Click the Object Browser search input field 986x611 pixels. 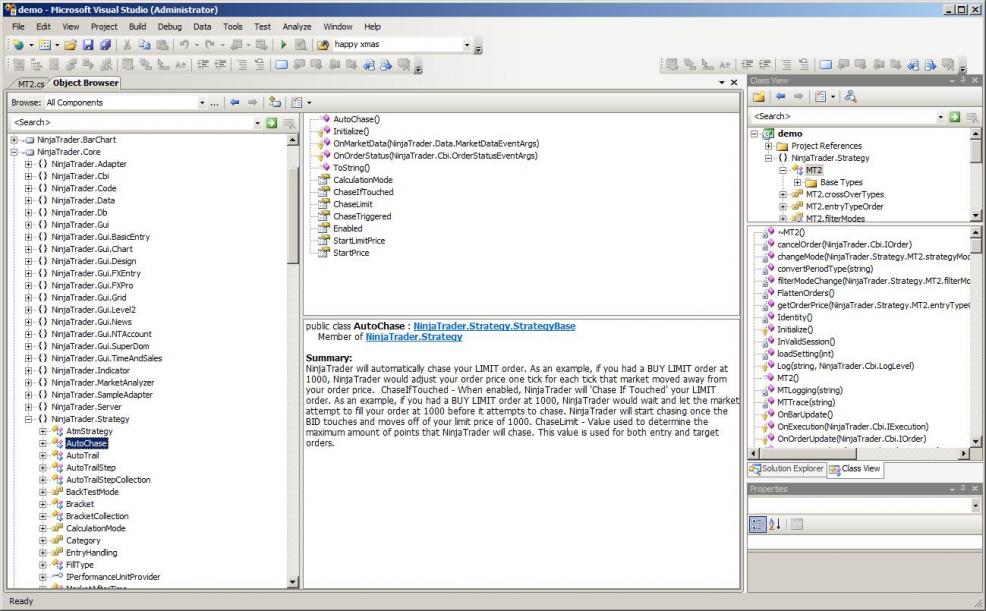[132, 123]
